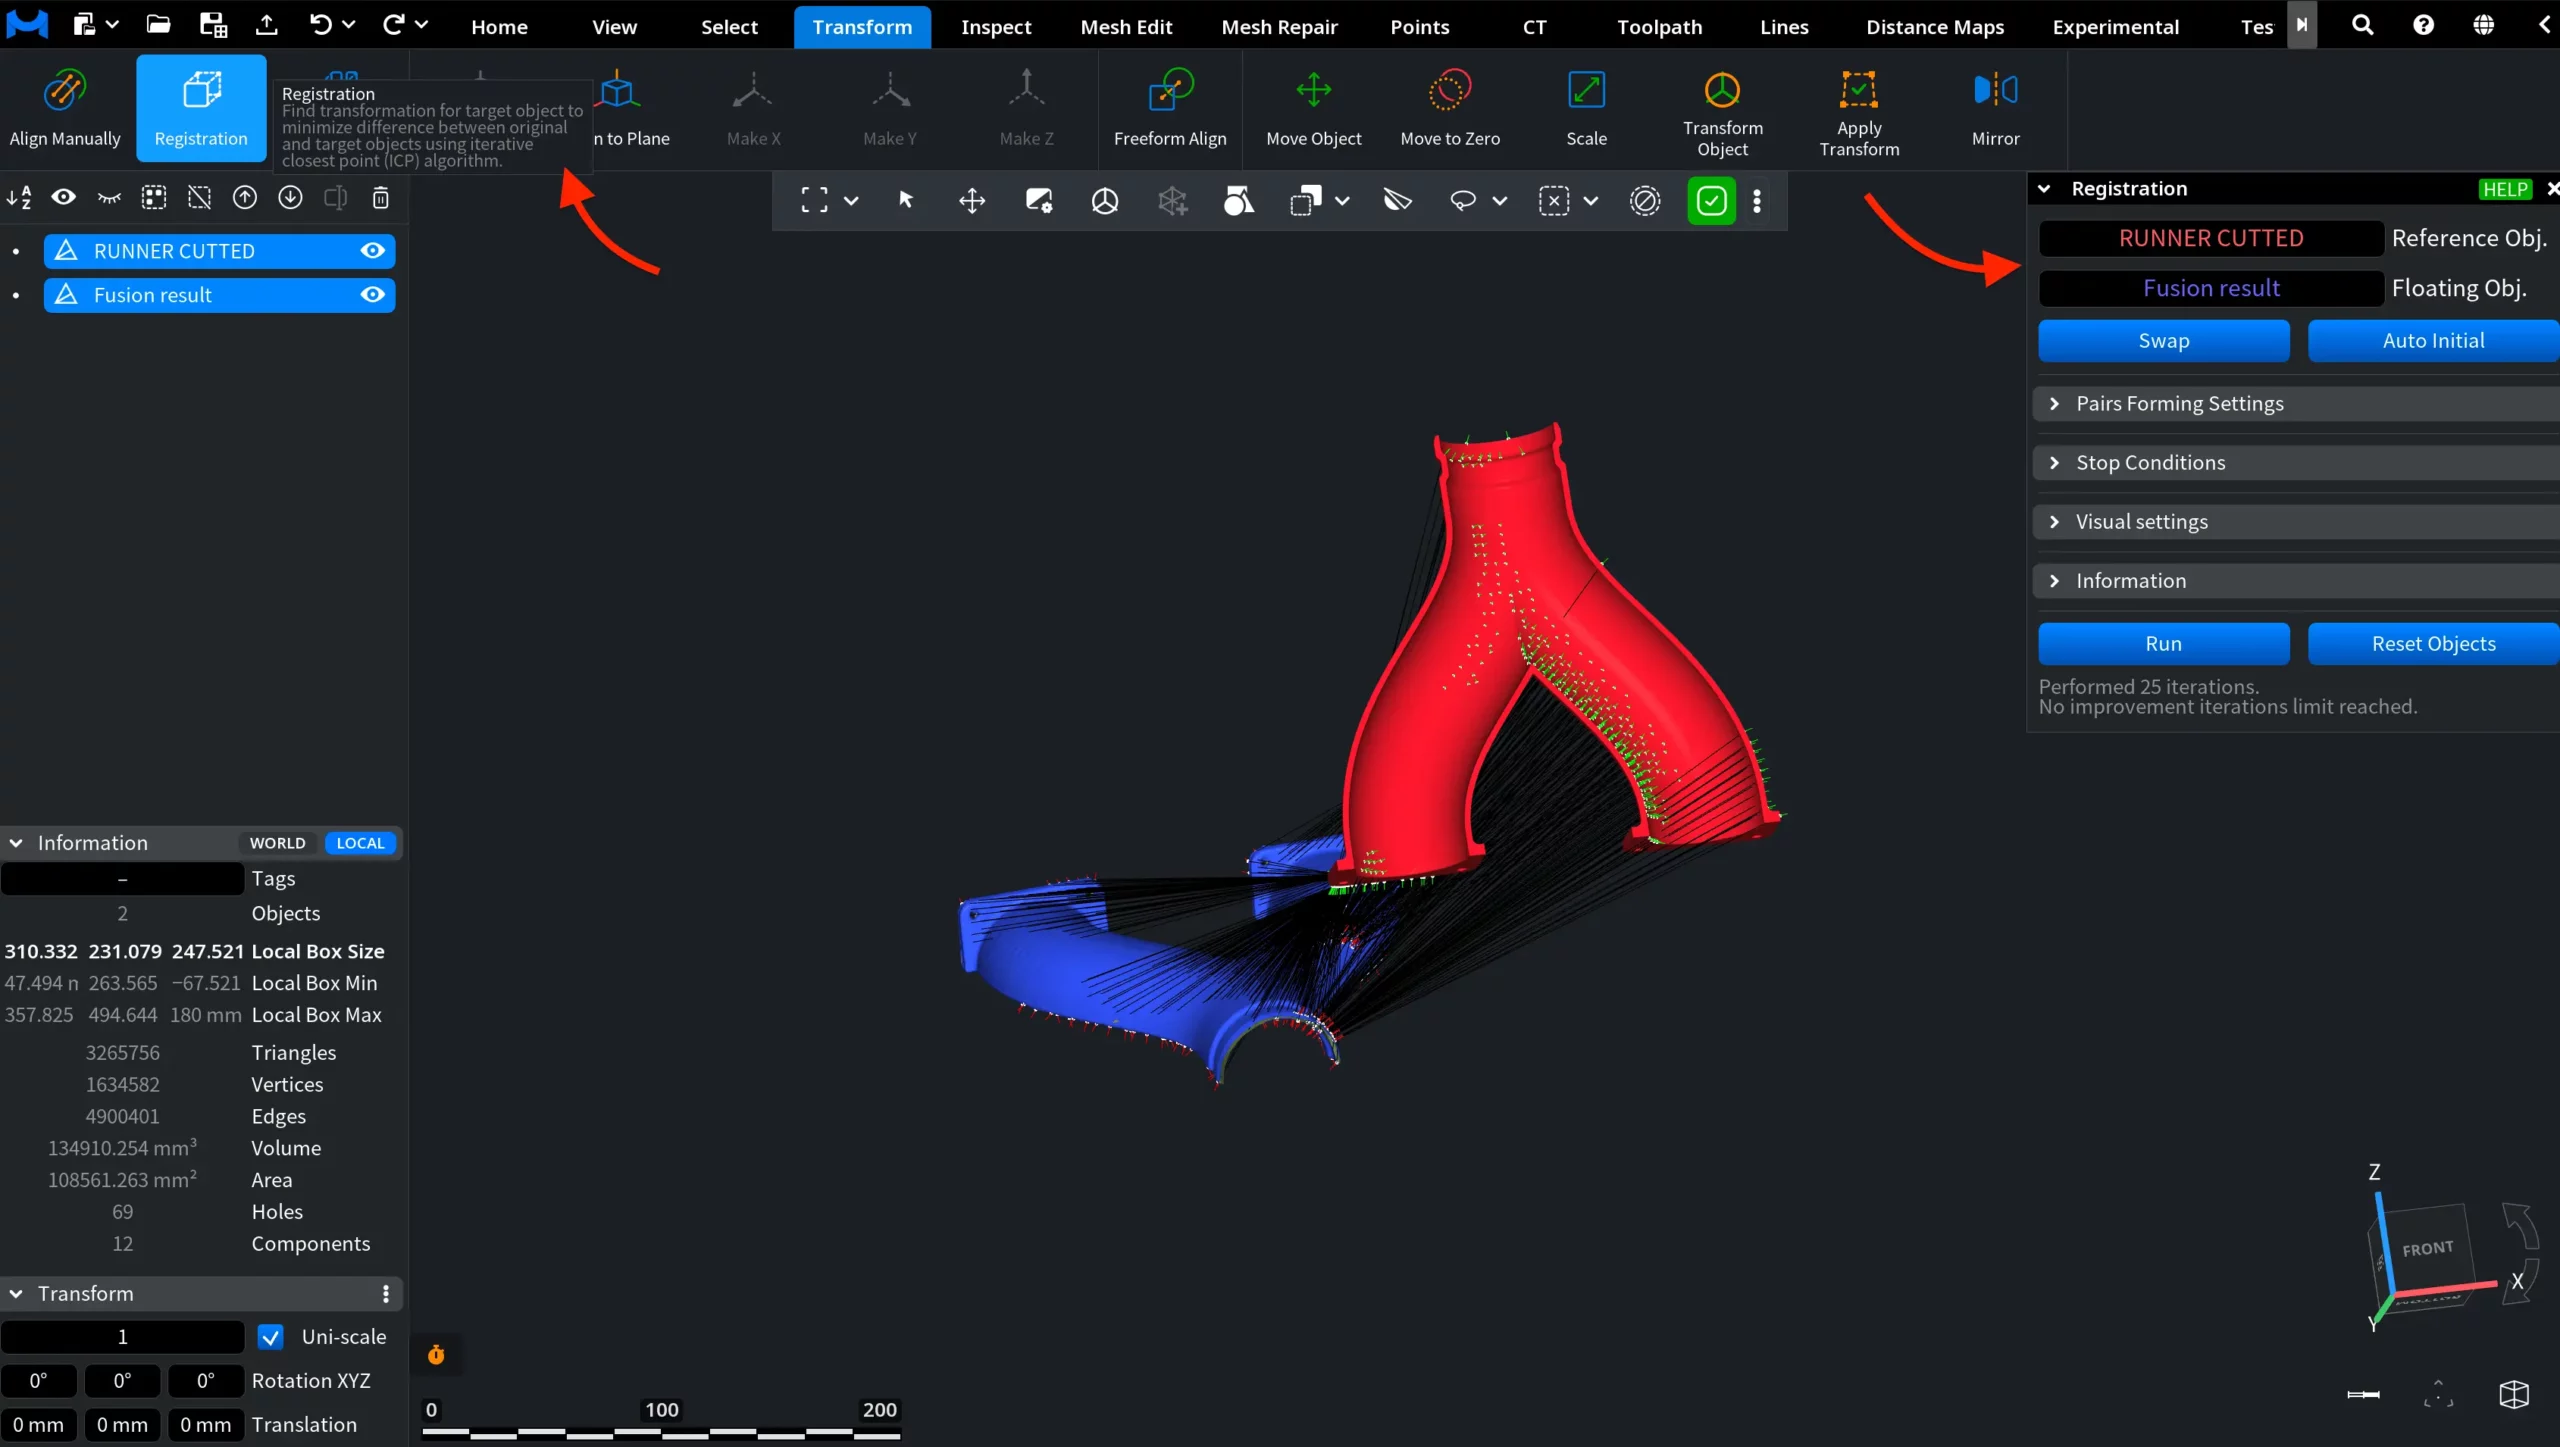Click the Scale tool icon
The height and width of the screenshot is (1447, 2560).
point(1586,90)
